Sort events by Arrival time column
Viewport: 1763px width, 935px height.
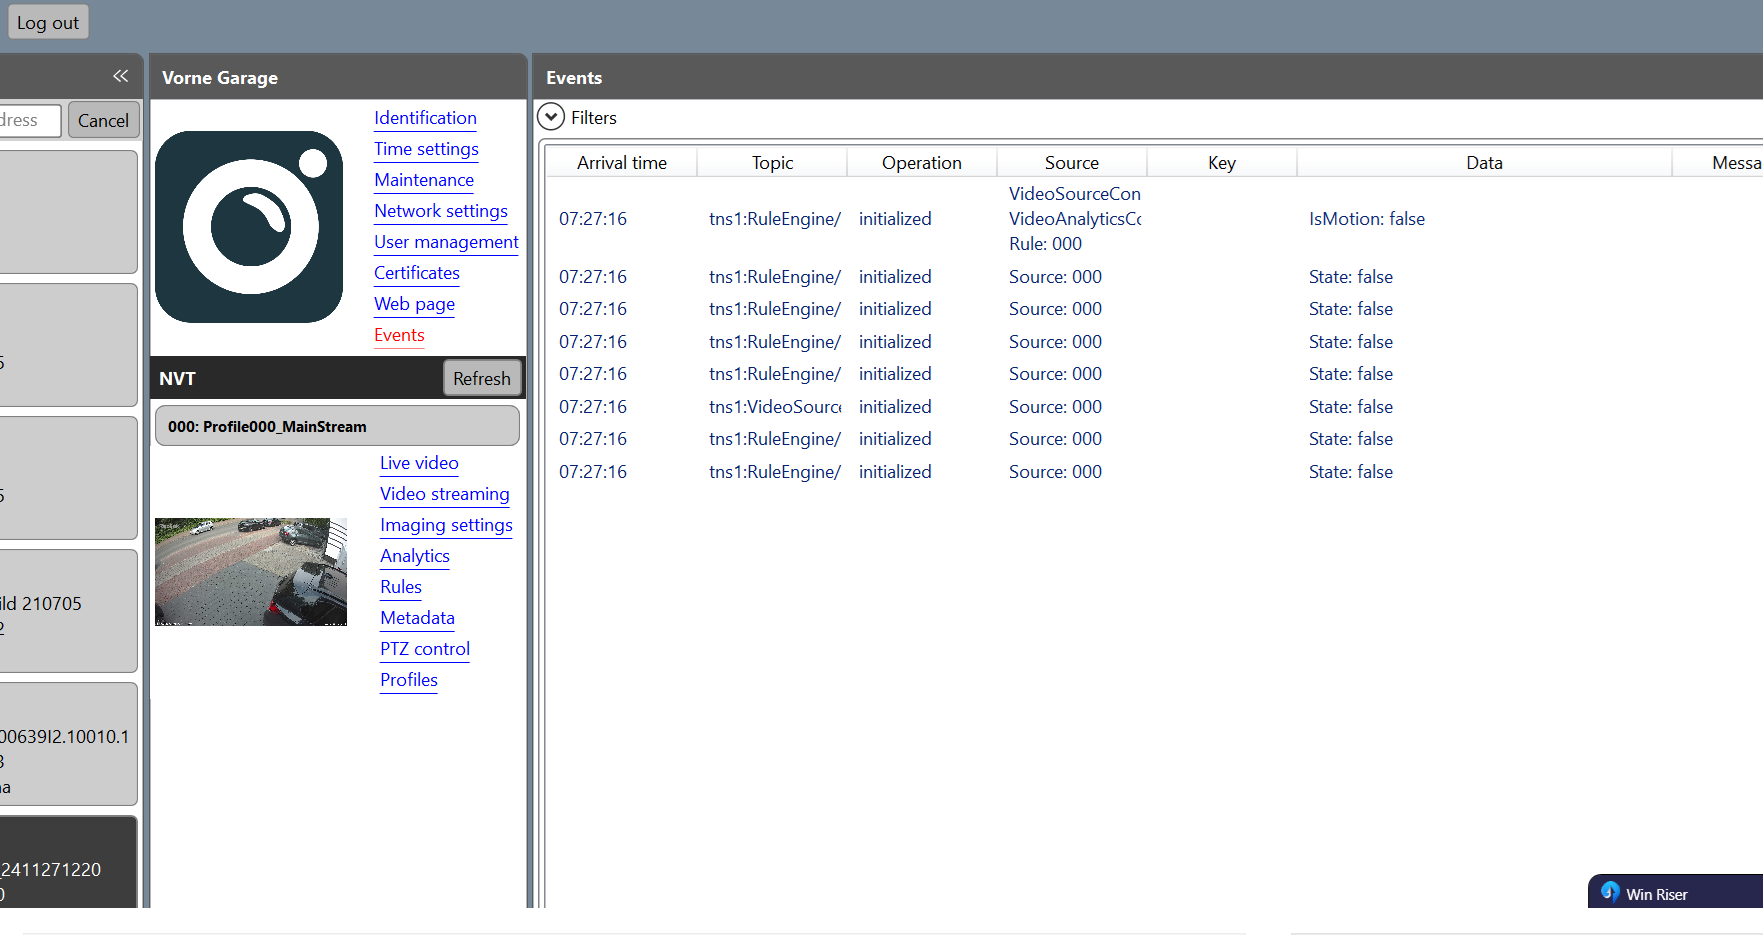621,163
